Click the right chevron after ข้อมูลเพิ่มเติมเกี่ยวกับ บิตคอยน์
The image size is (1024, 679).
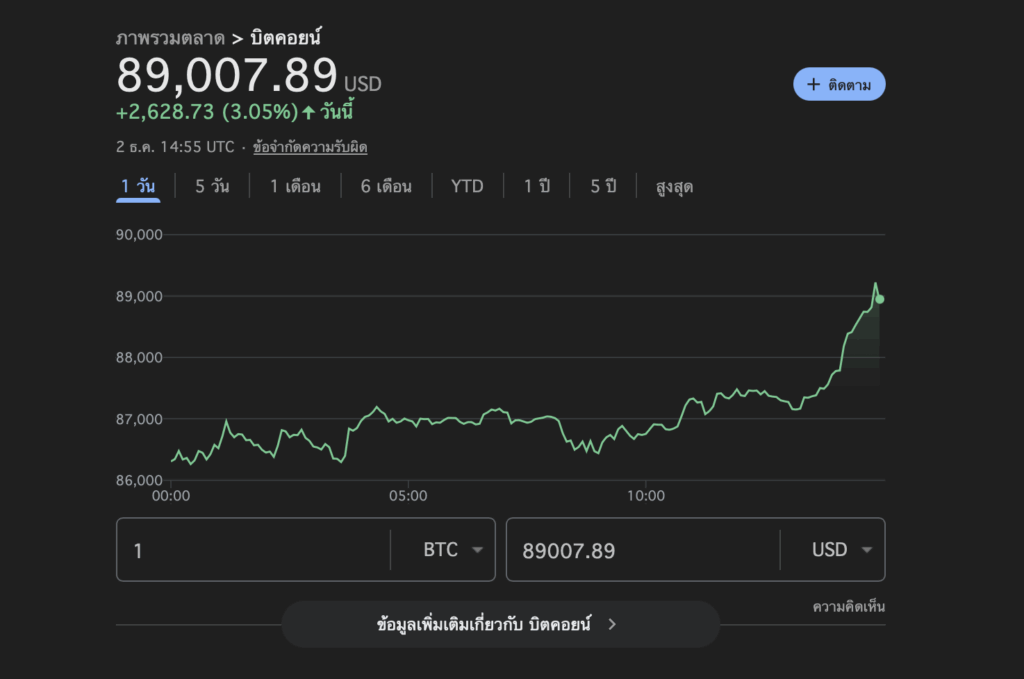(x=612, y=624)
